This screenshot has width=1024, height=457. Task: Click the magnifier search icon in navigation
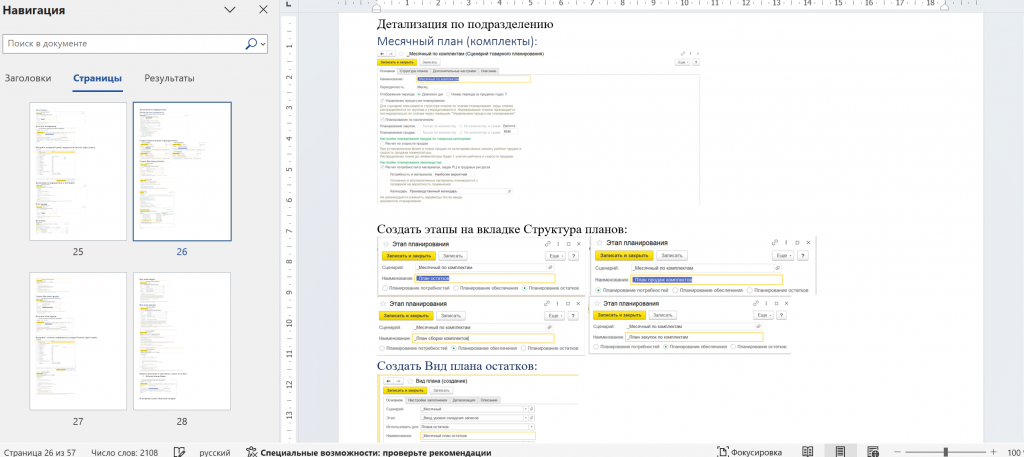(251, 44)
